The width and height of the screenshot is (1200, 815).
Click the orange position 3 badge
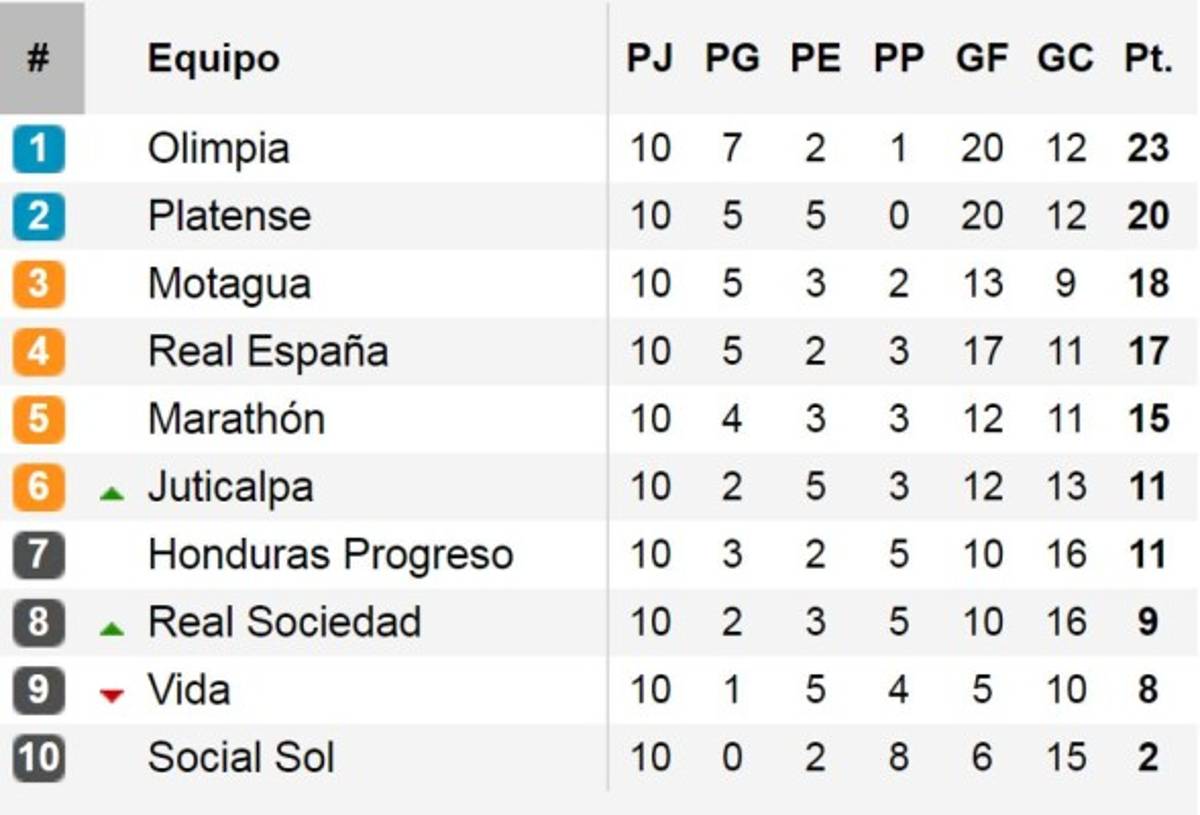coord(38,284)
